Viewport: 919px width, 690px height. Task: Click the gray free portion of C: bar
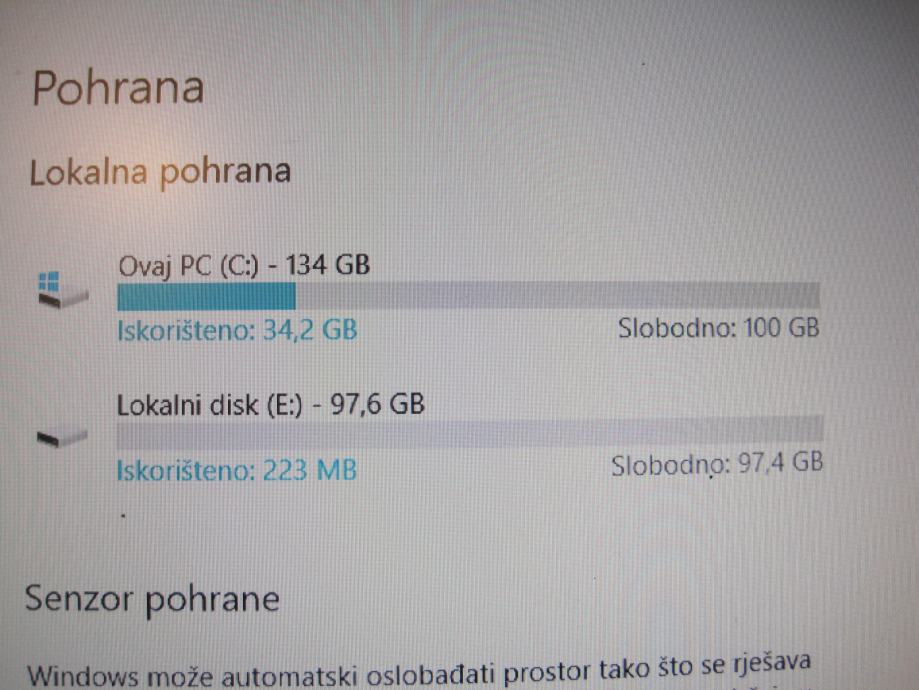pyautogui.click(x=557, y=295)
